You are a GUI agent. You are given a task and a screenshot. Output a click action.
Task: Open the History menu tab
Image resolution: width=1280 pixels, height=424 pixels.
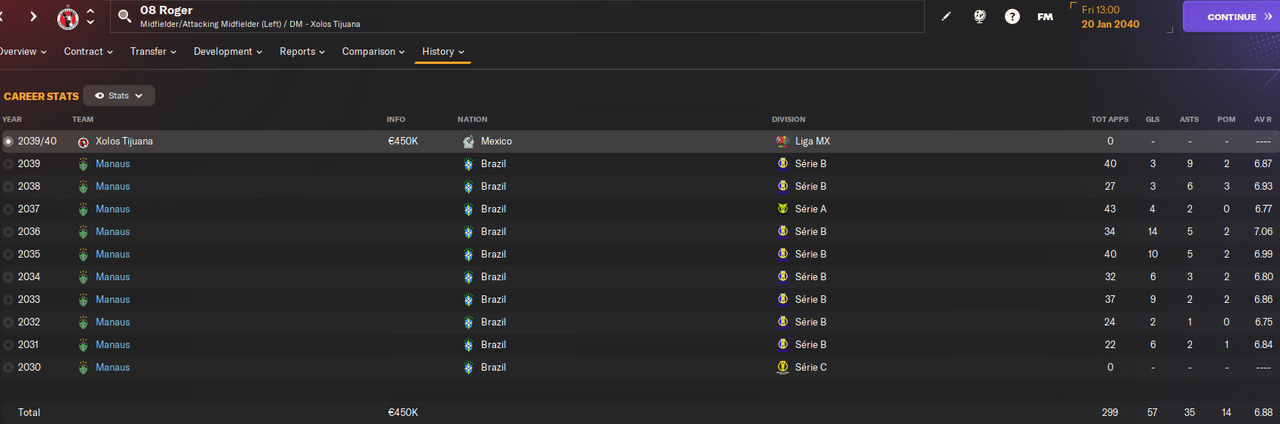(443, 52)
